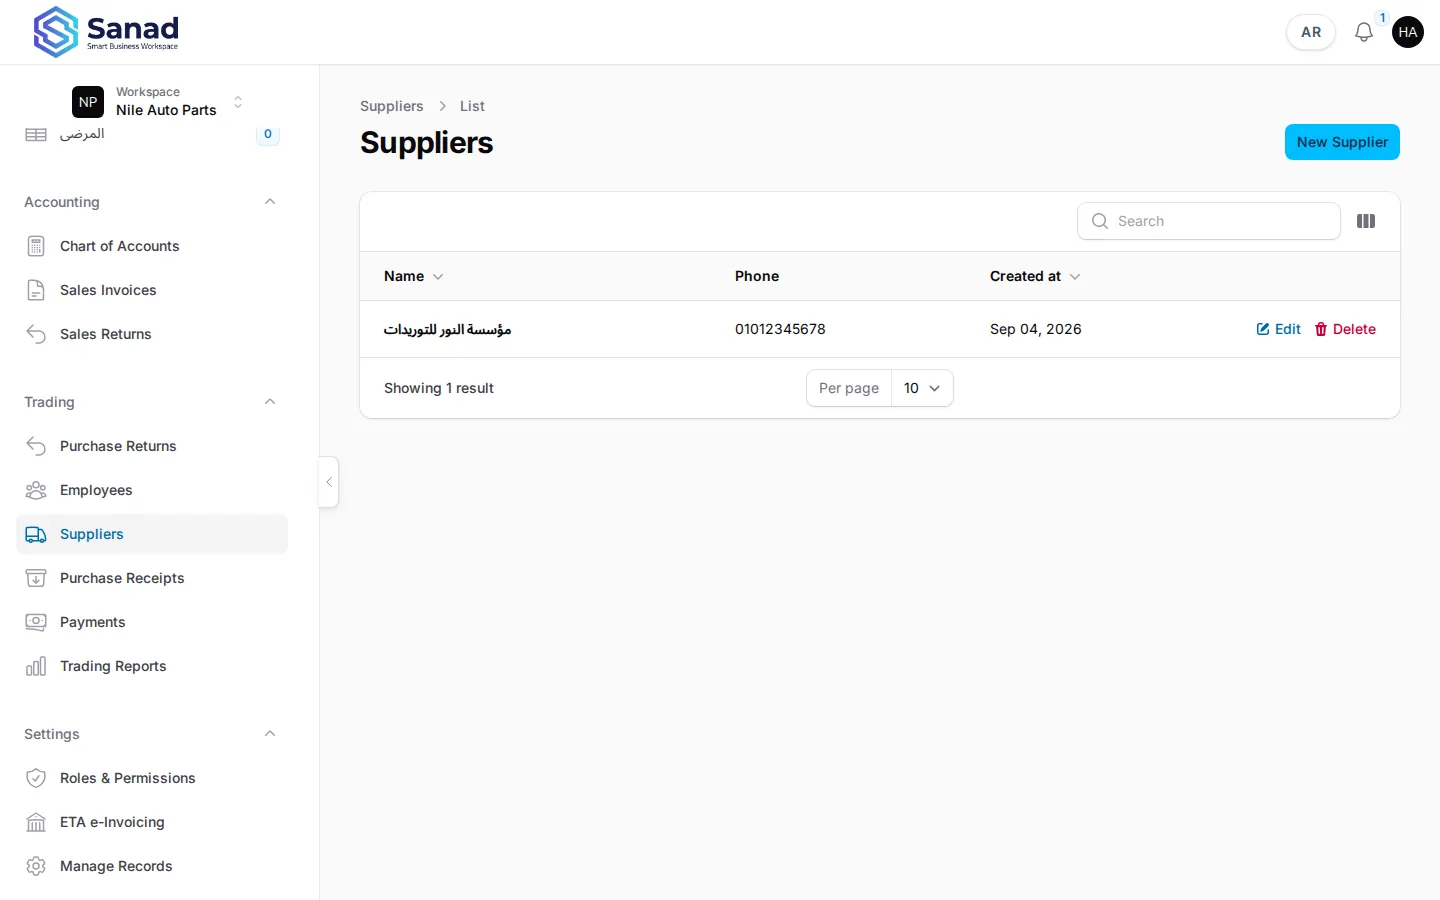Collapse the Trading section
Screen dimensions: 1440x900
270,402
